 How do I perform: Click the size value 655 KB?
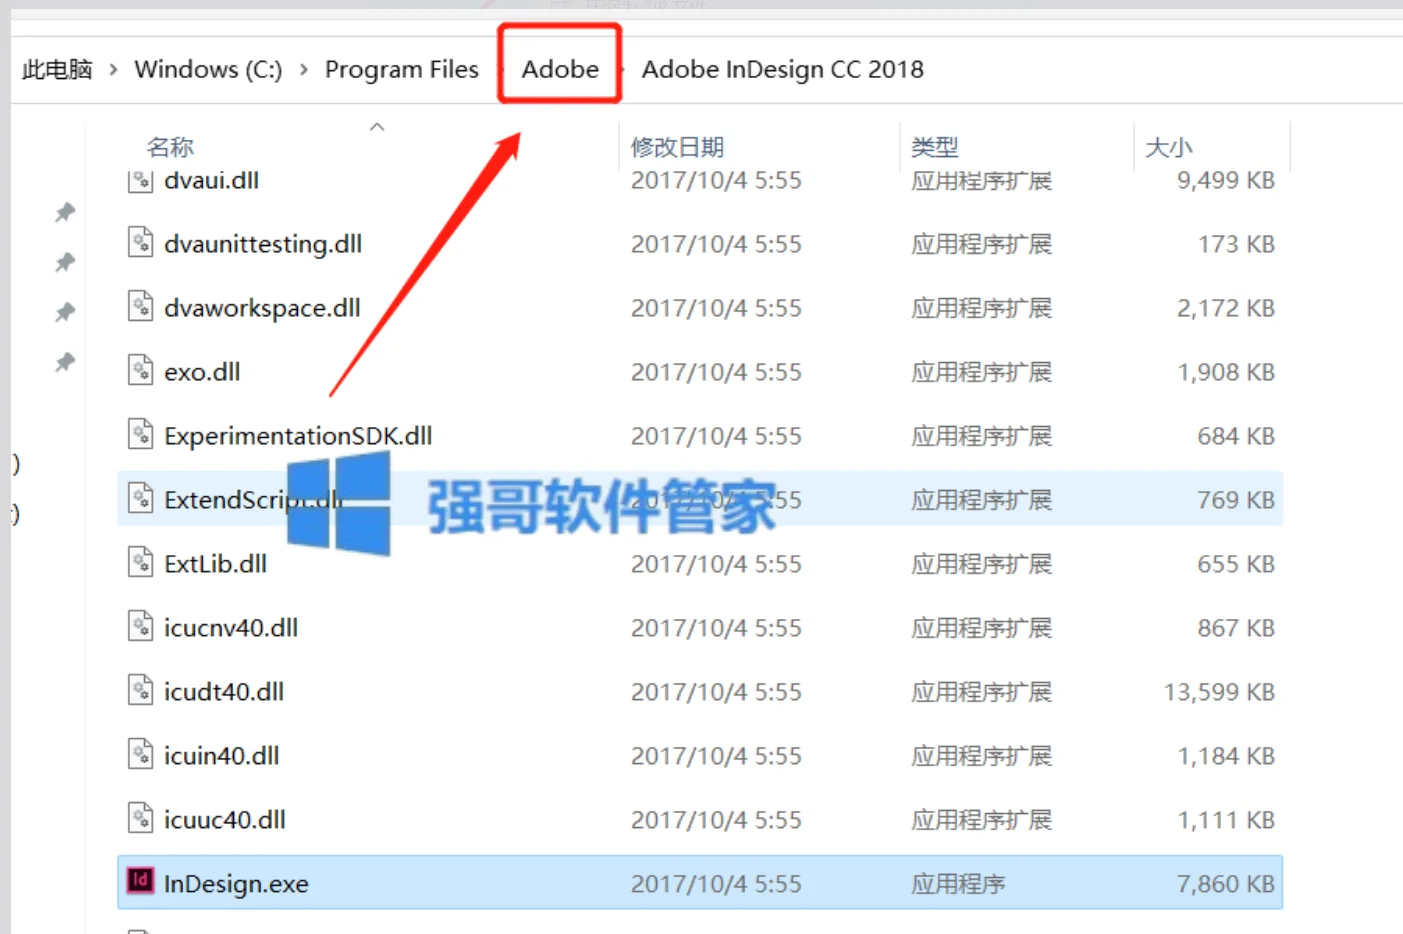tap(1236, 564)
